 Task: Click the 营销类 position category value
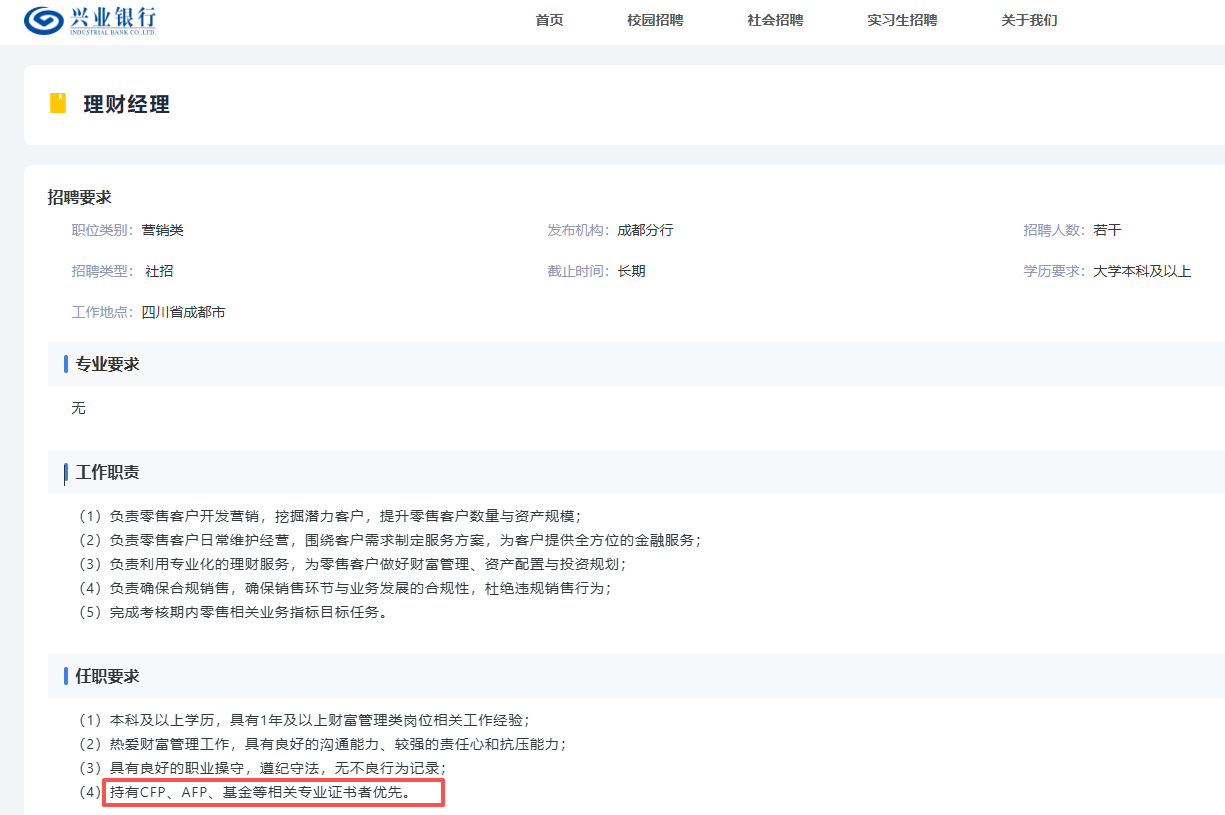pyautogui.click(x=163, y=230)
